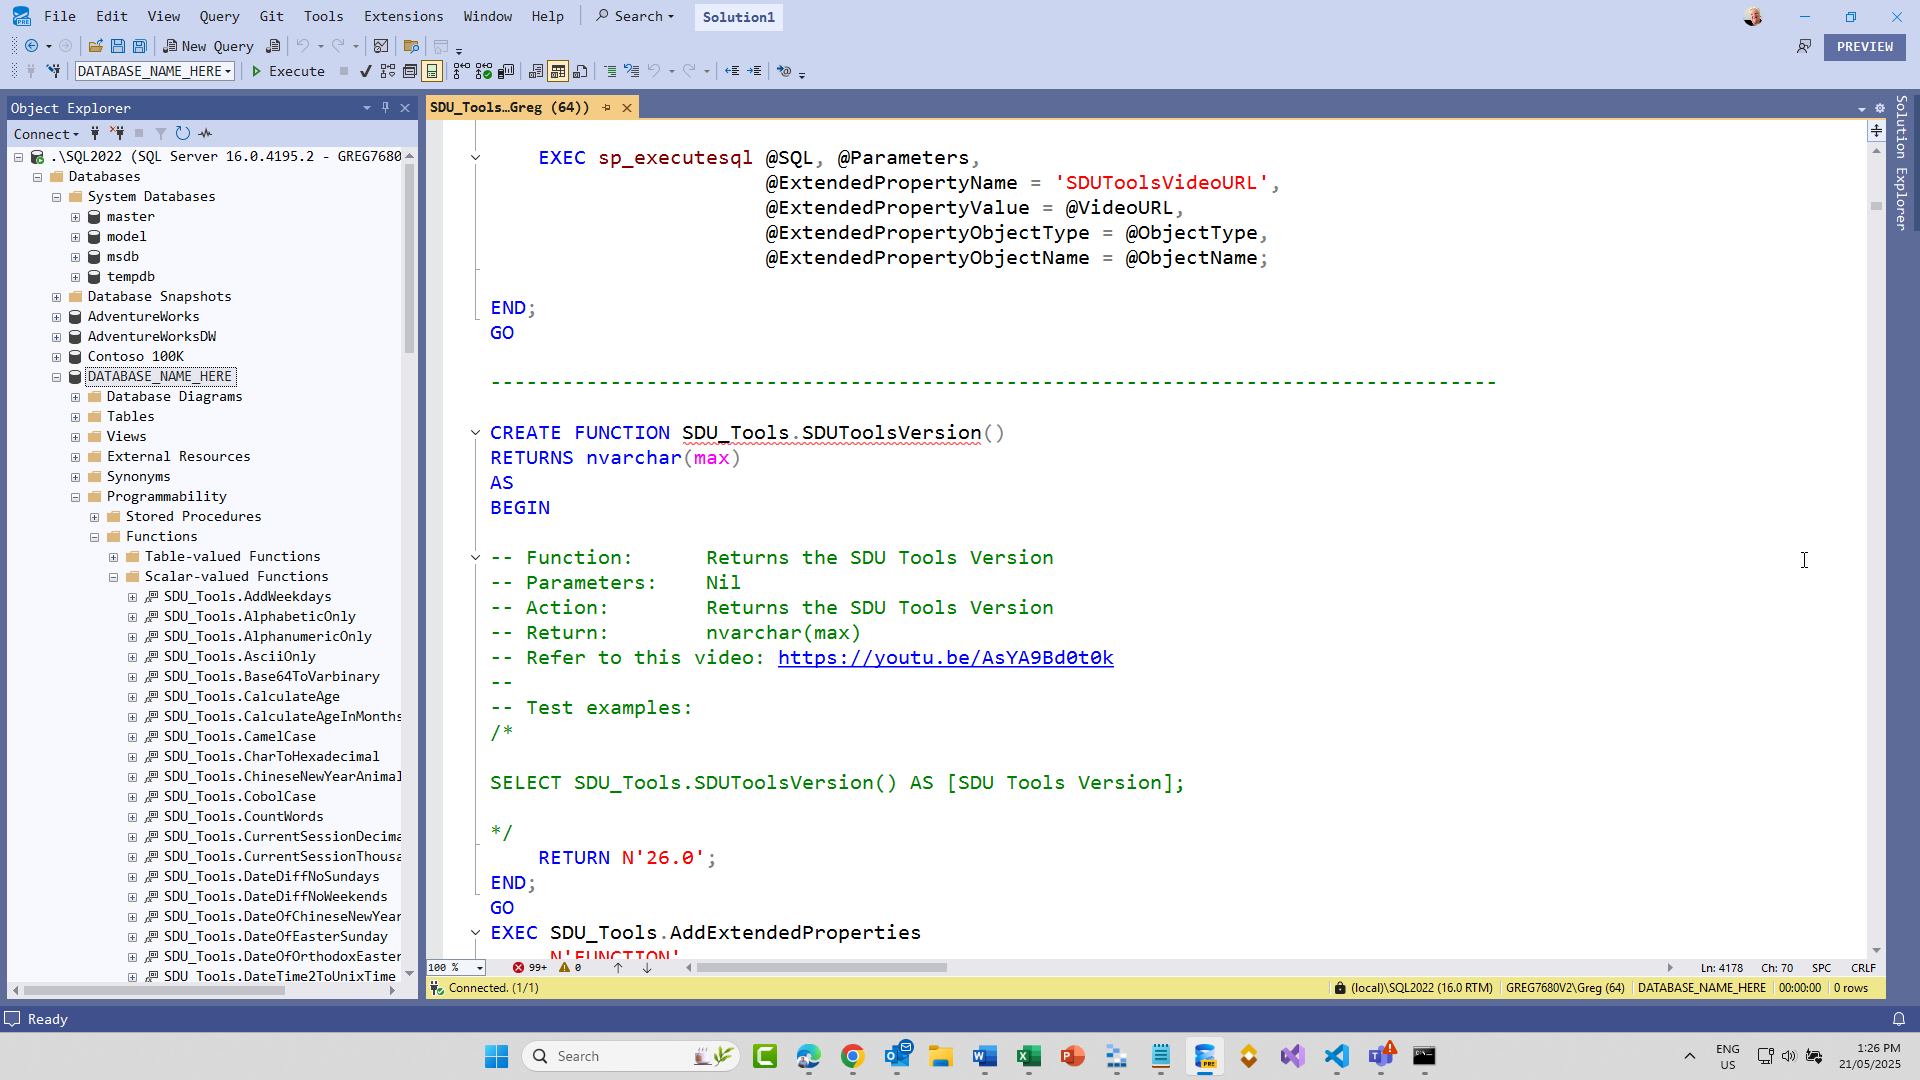Open the File menu
1920x1080 pixels.
coord(60,16)
